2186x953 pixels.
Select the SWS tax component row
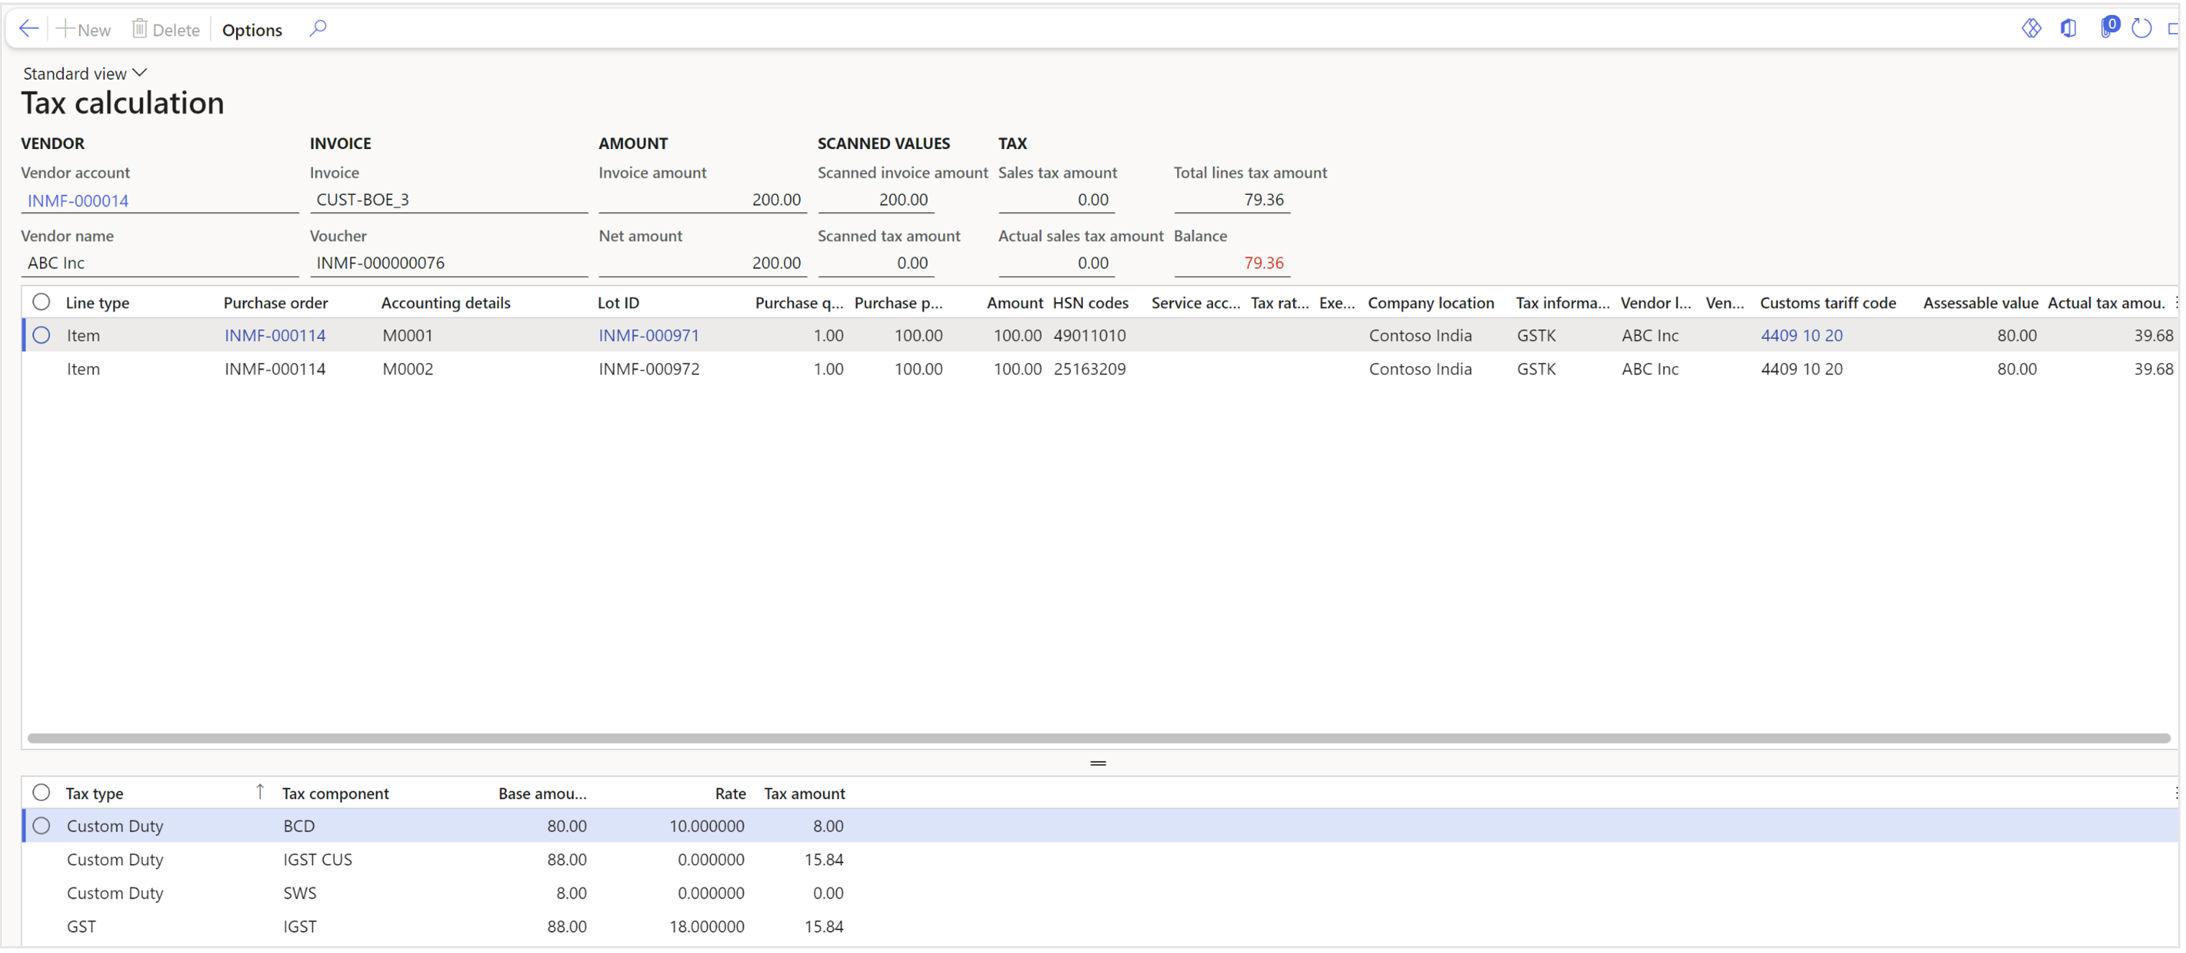[1100, 893]
